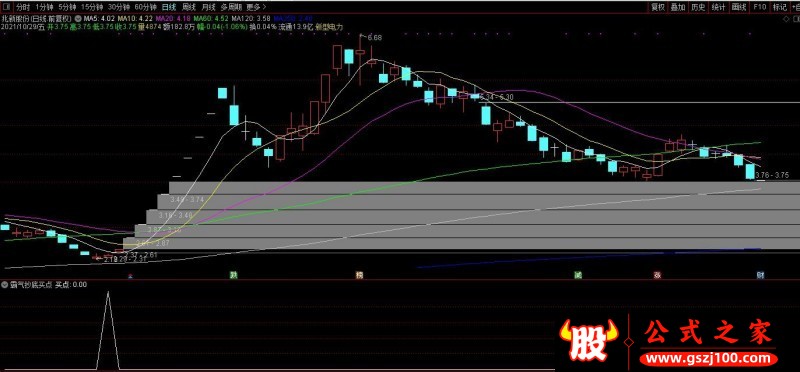
Task: Click the red event marker near bottom right
Action: tap(658, 275)
